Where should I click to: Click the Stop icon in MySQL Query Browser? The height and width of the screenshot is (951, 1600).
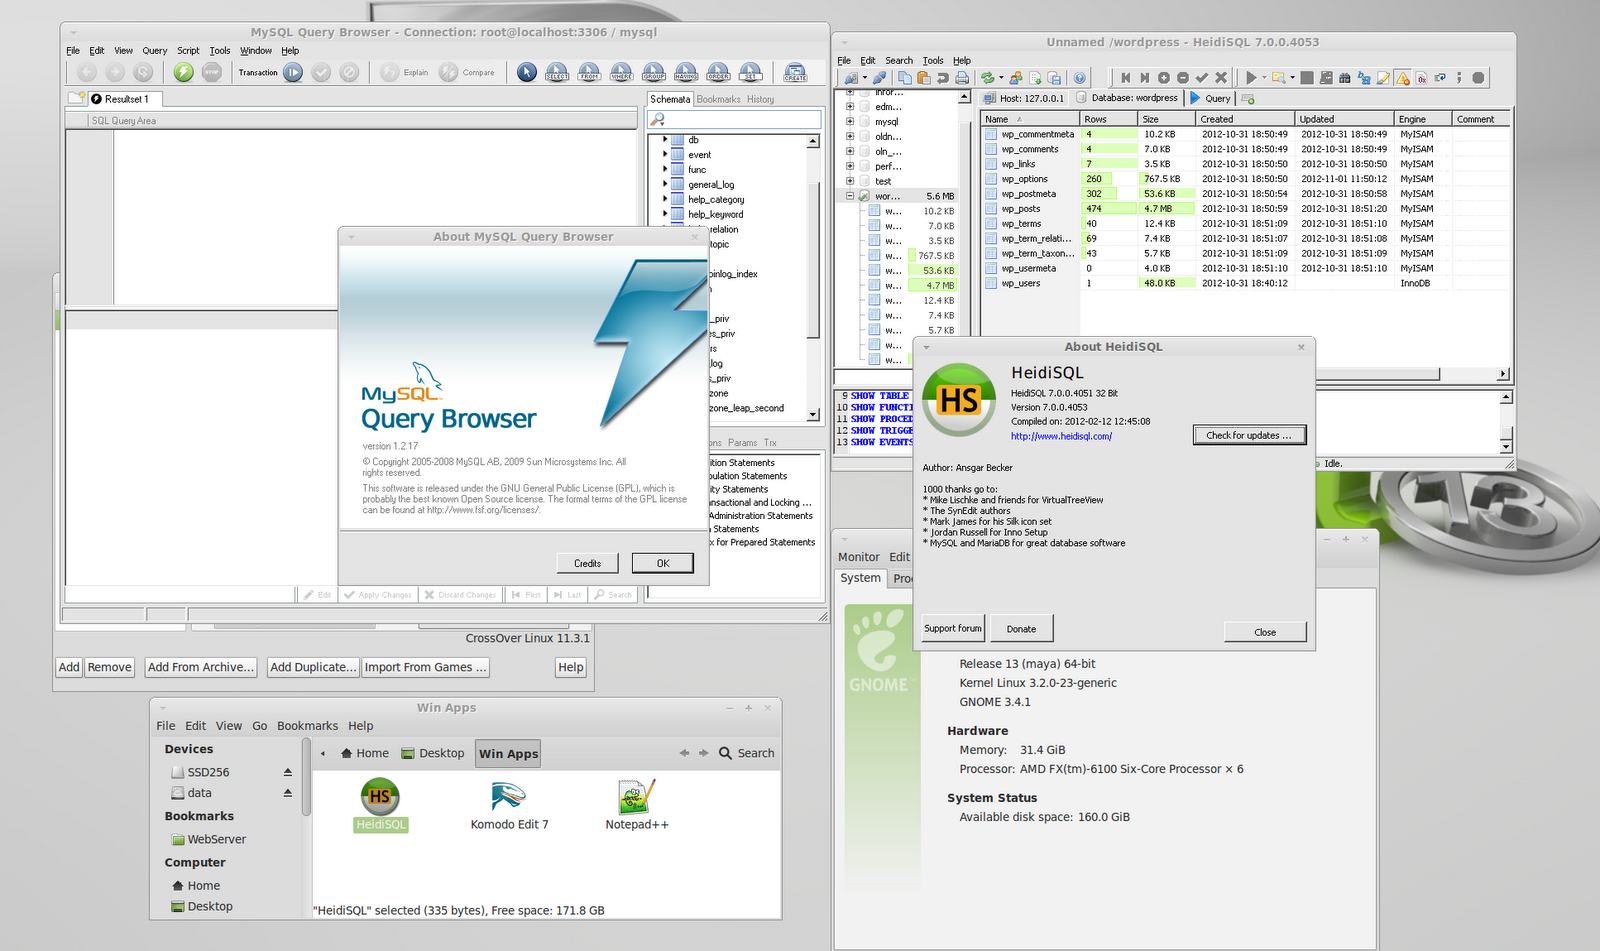[x=212, y=72]
